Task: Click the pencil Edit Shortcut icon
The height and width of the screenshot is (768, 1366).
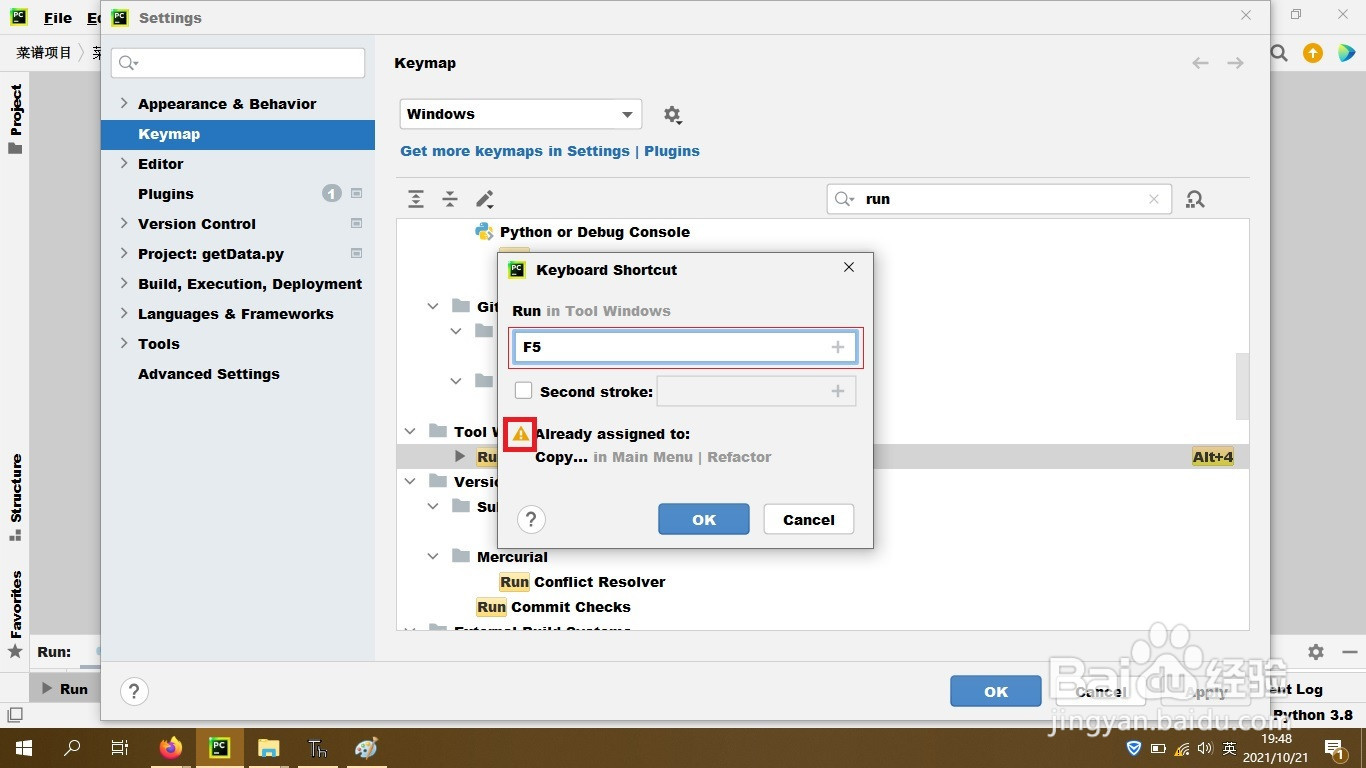Action: (485, 199)
